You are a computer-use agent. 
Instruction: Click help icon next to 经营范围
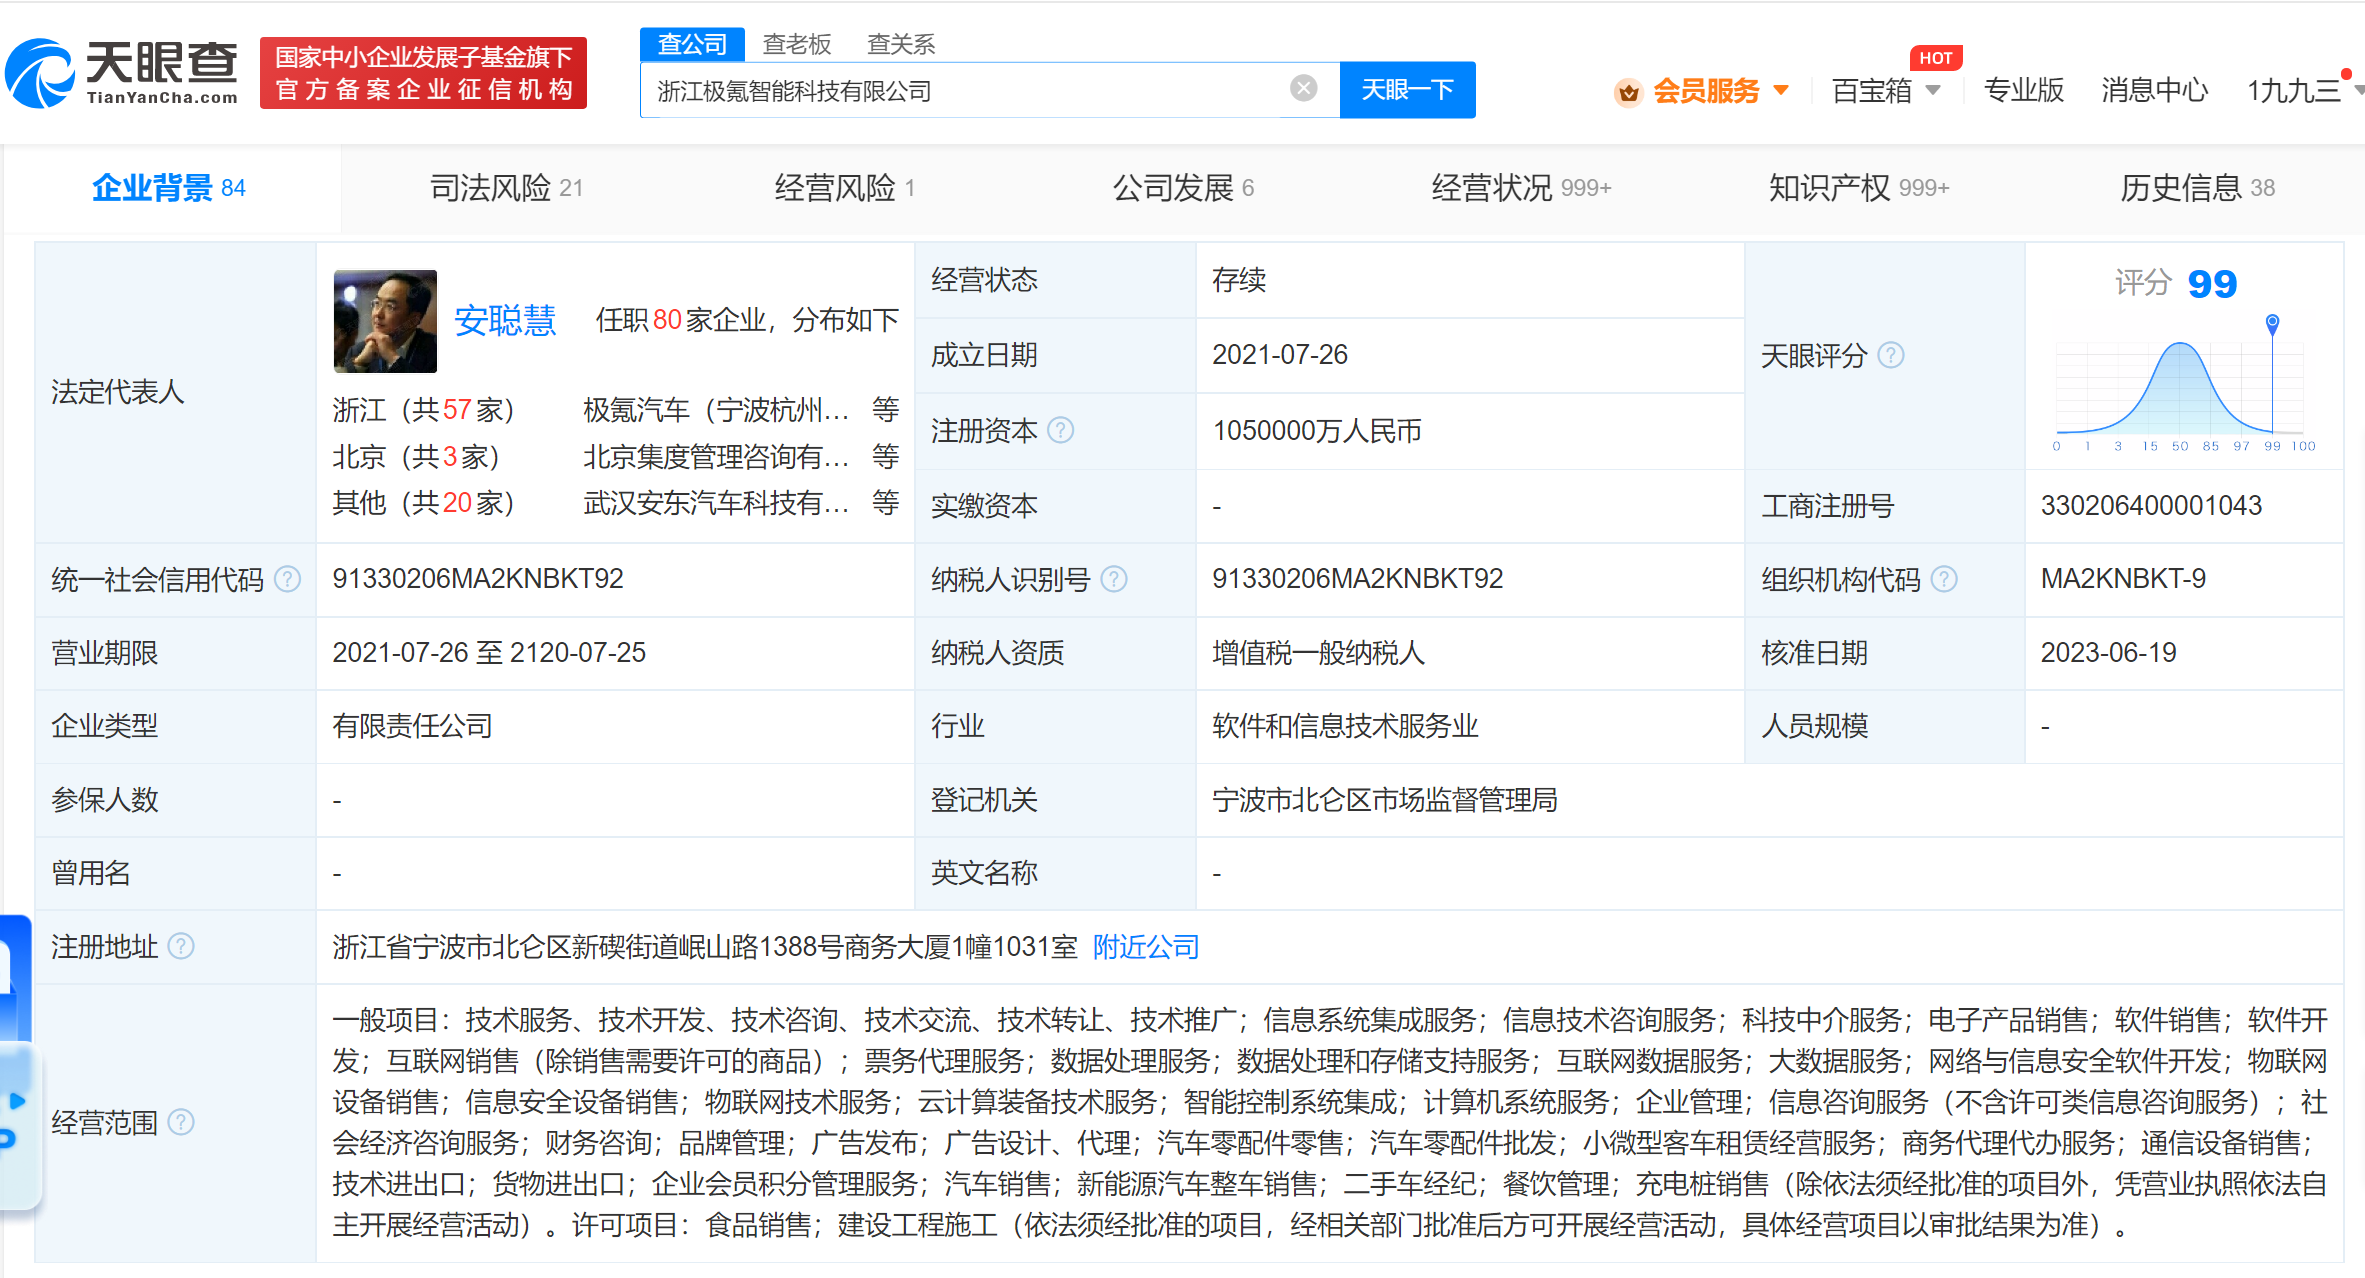pyautogui.click(x=181, y=1122)
